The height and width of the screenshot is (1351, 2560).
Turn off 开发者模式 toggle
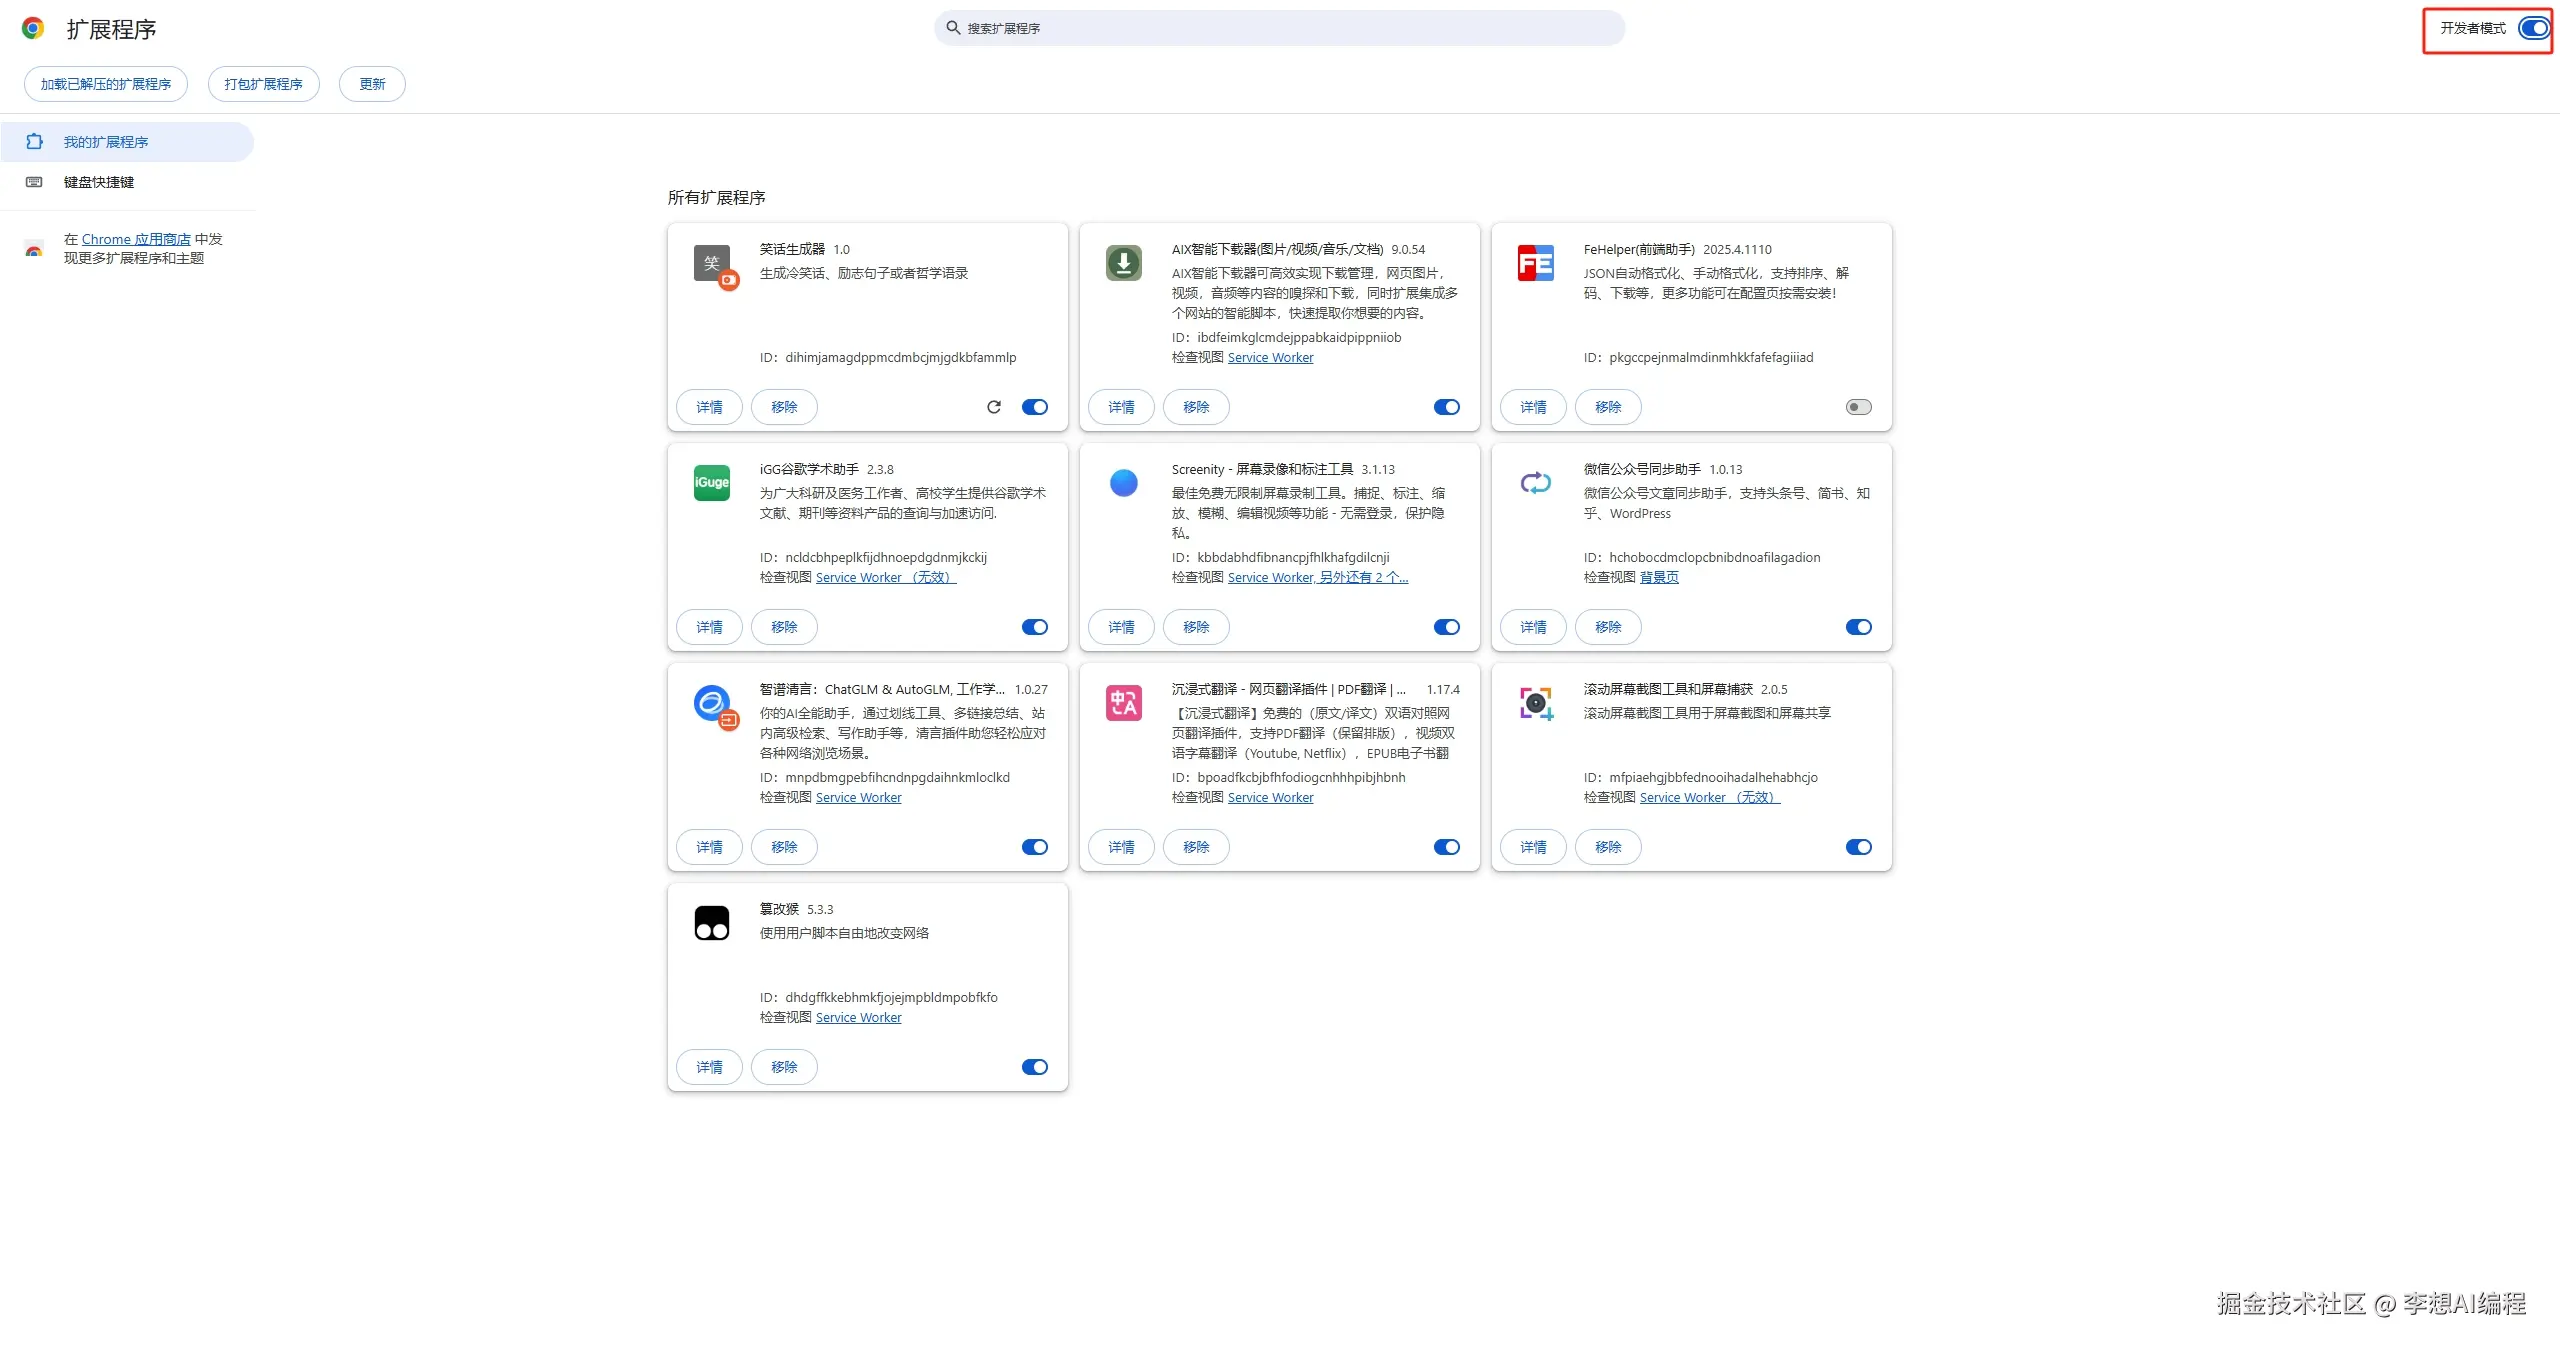pyautogui.click(x=2533, y=28)
